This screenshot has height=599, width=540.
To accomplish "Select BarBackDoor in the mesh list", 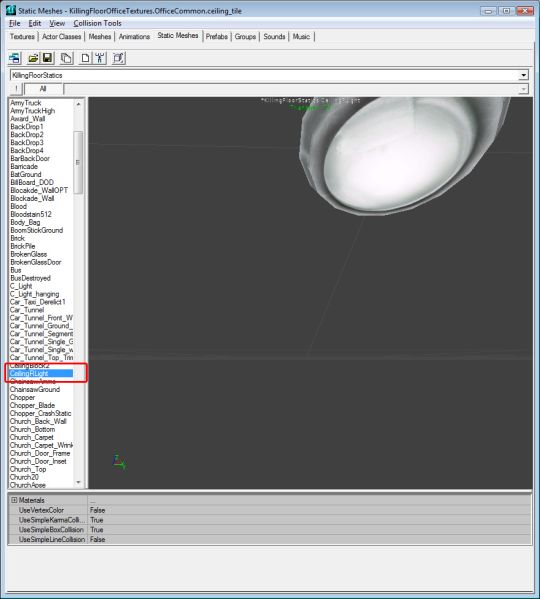I will coord(30,159).
